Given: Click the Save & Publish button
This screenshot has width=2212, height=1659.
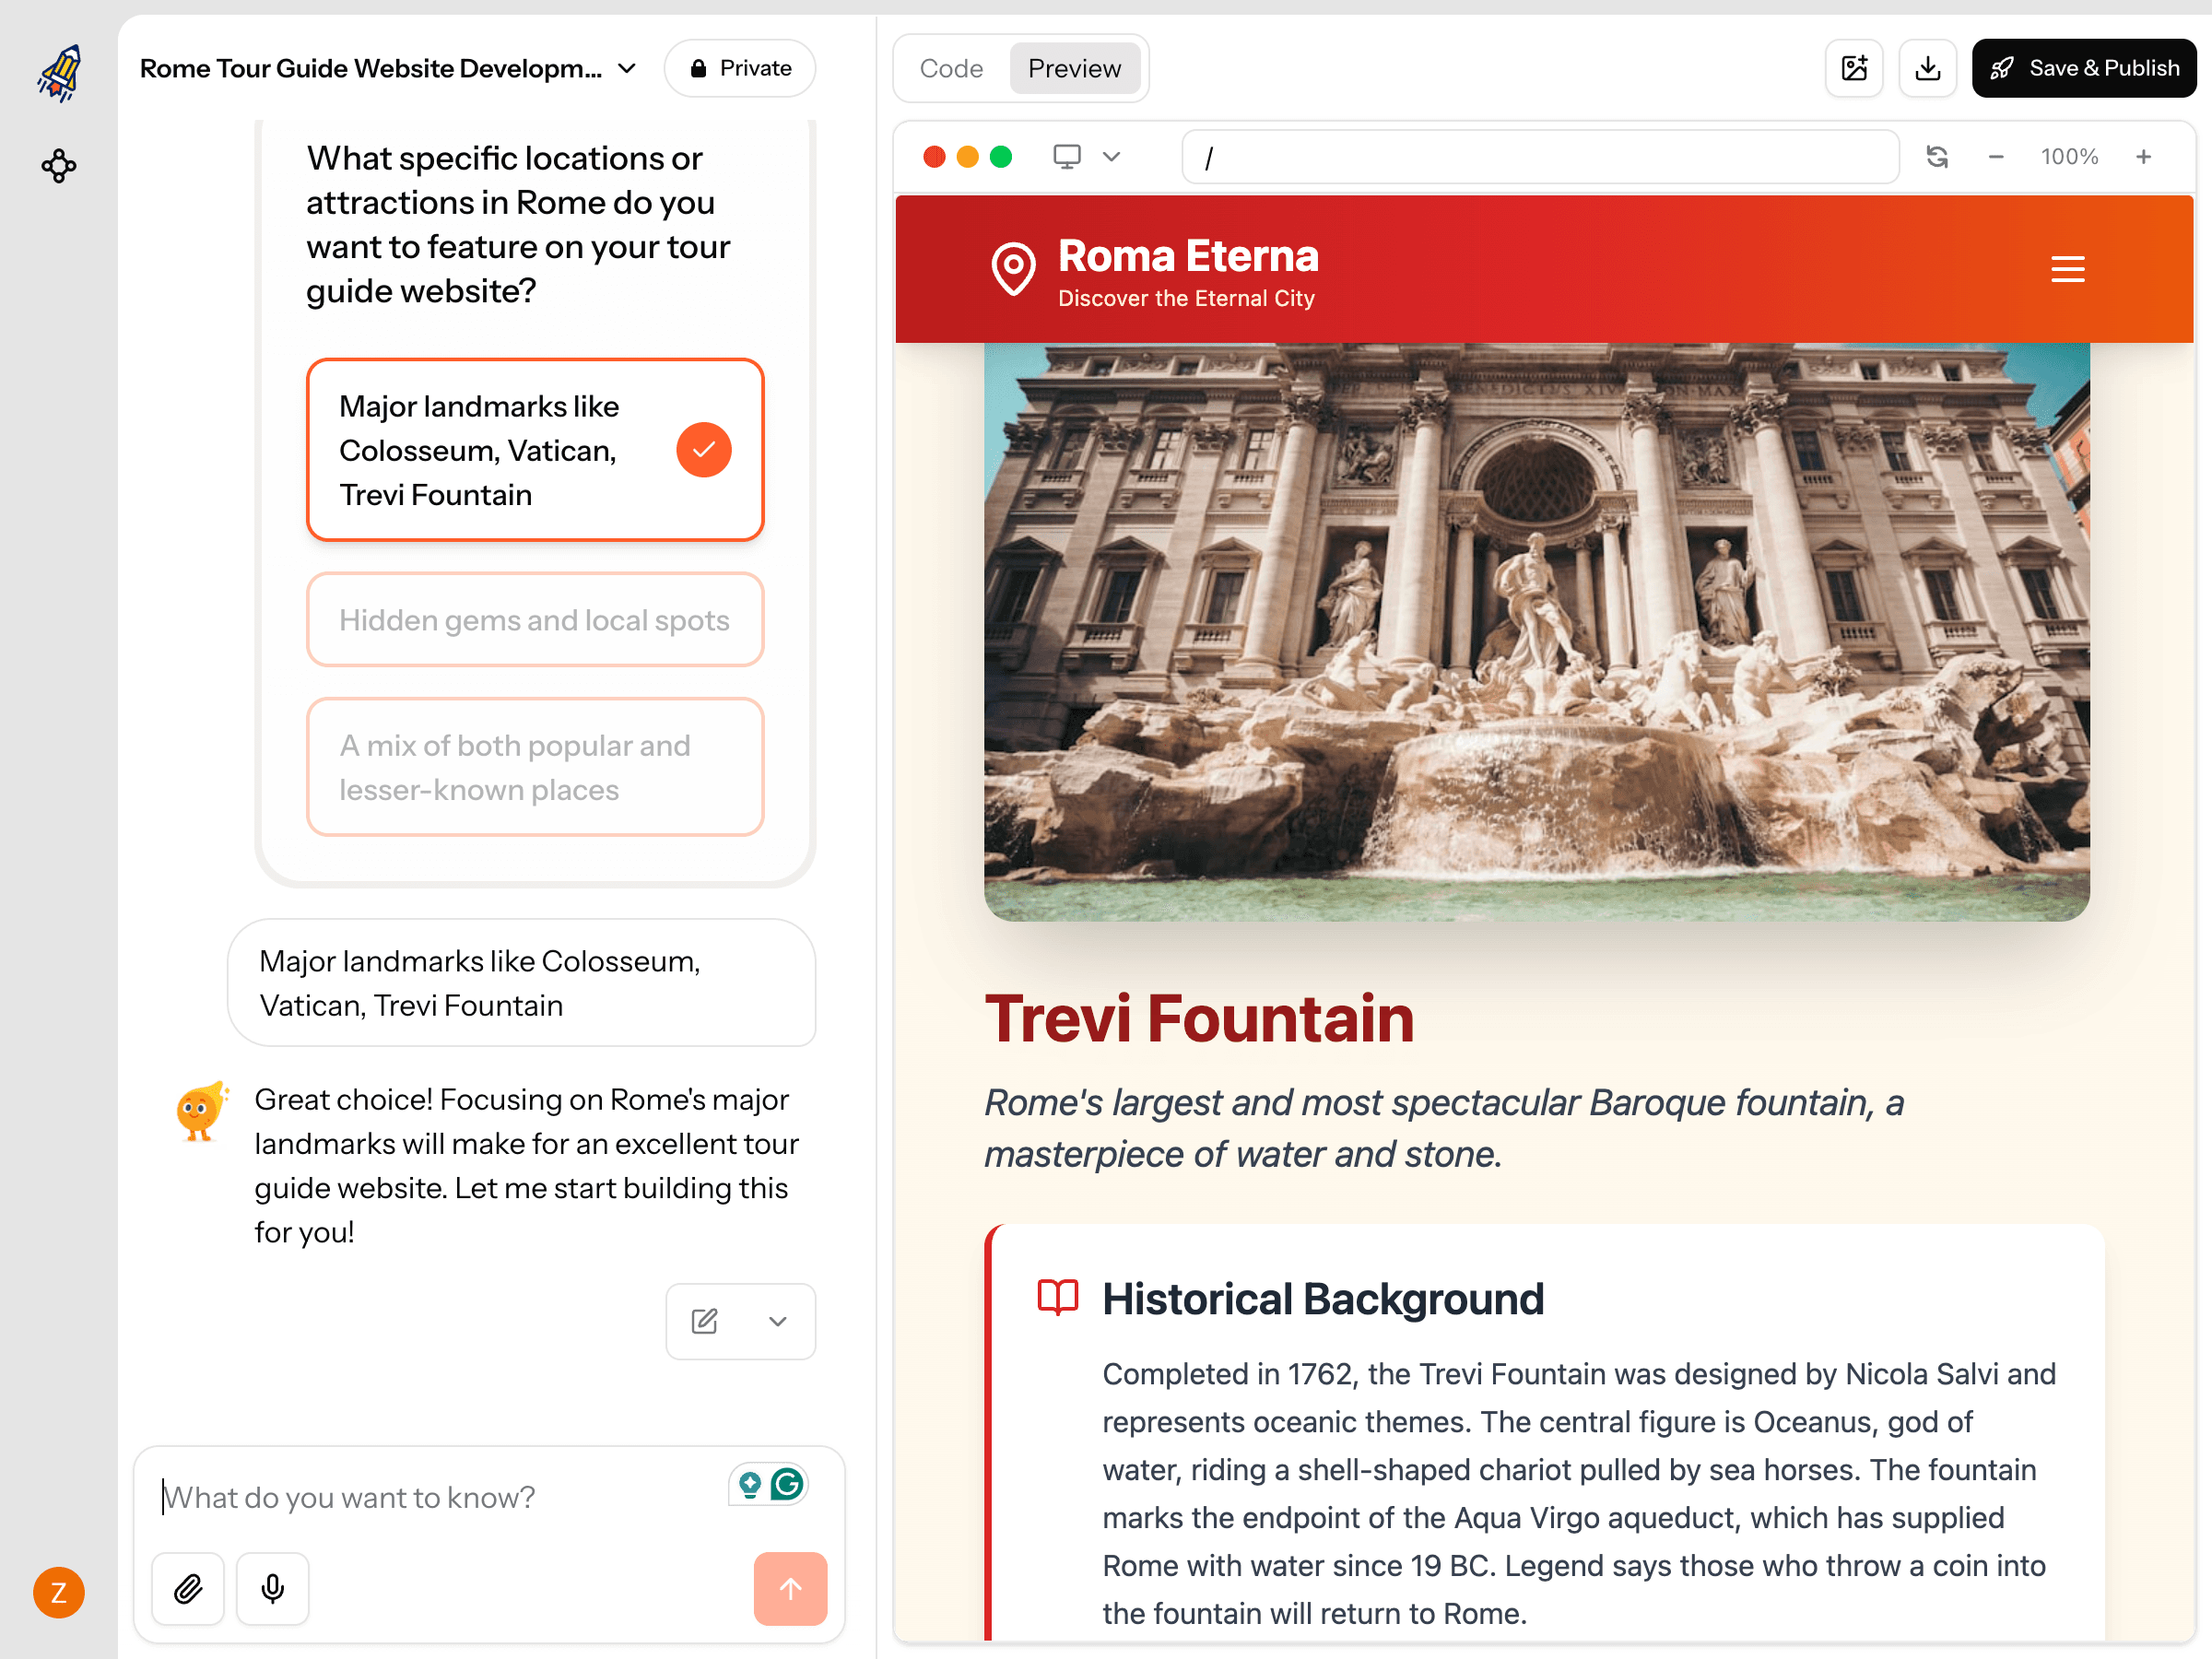Looking at the screenshot, I should 2083,67.
